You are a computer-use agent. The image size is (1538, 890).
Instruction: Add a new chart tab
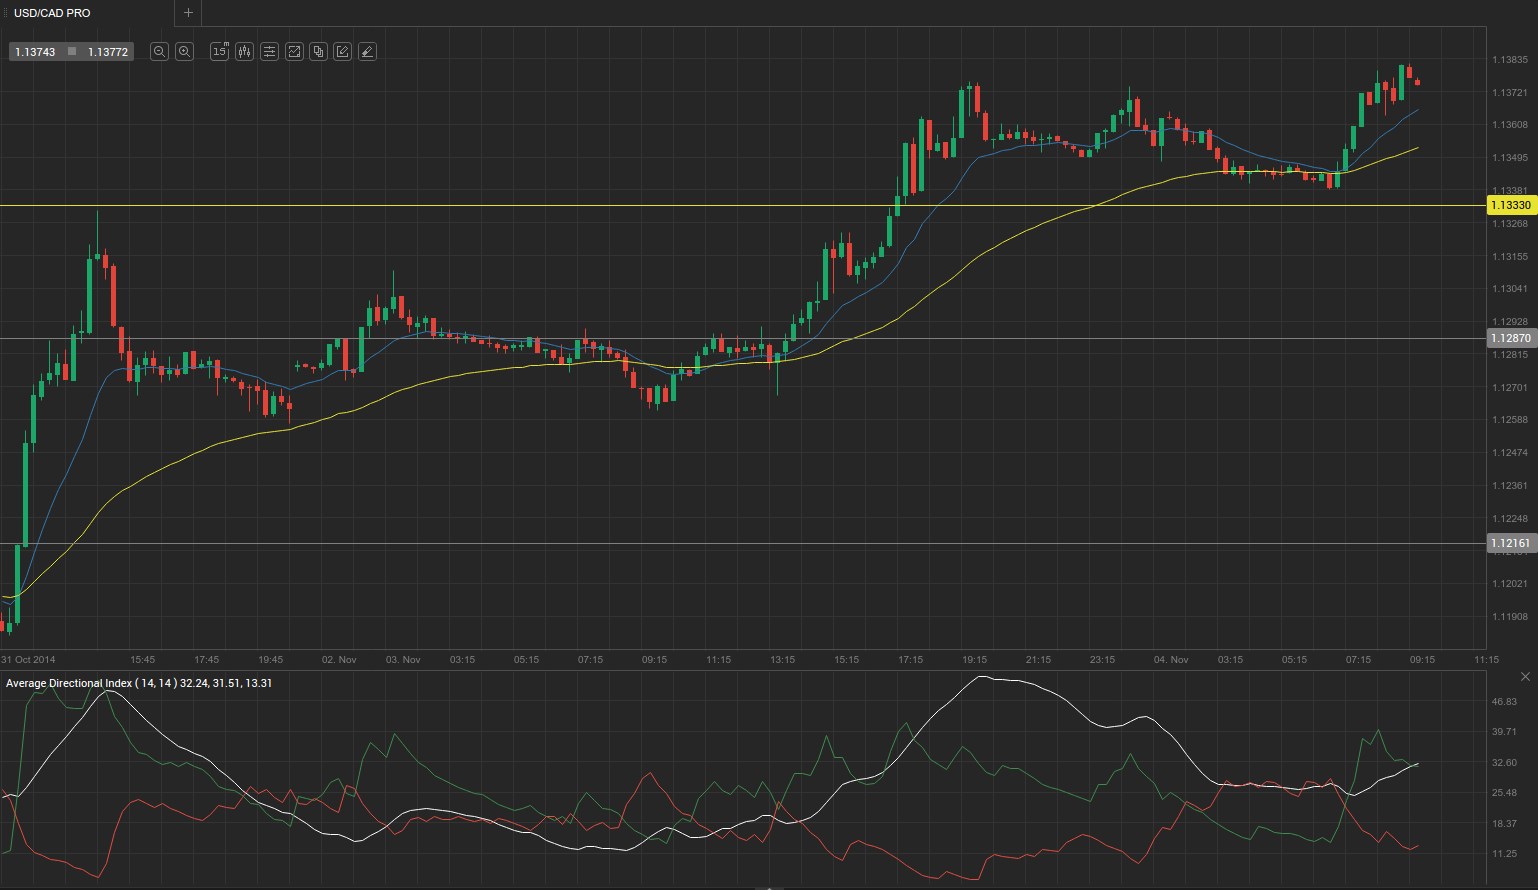[188, 13]
